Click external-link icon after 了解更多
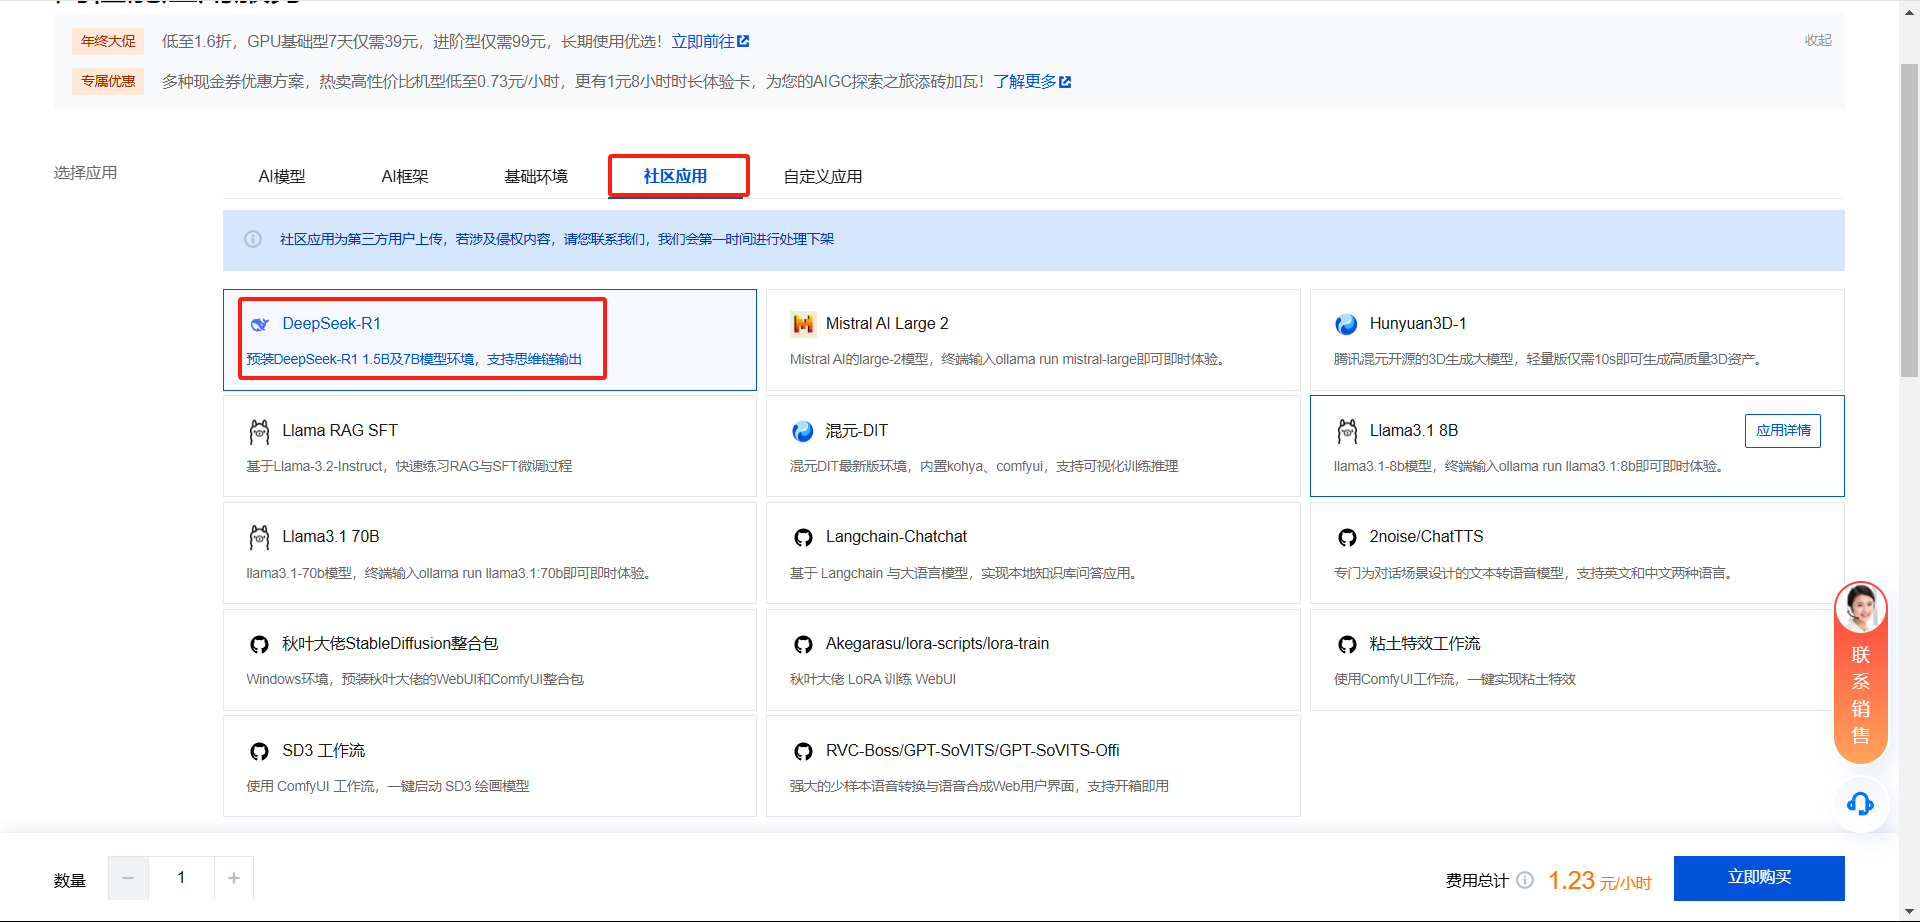Viewport: 1920px width, 922px height. 1065,82
